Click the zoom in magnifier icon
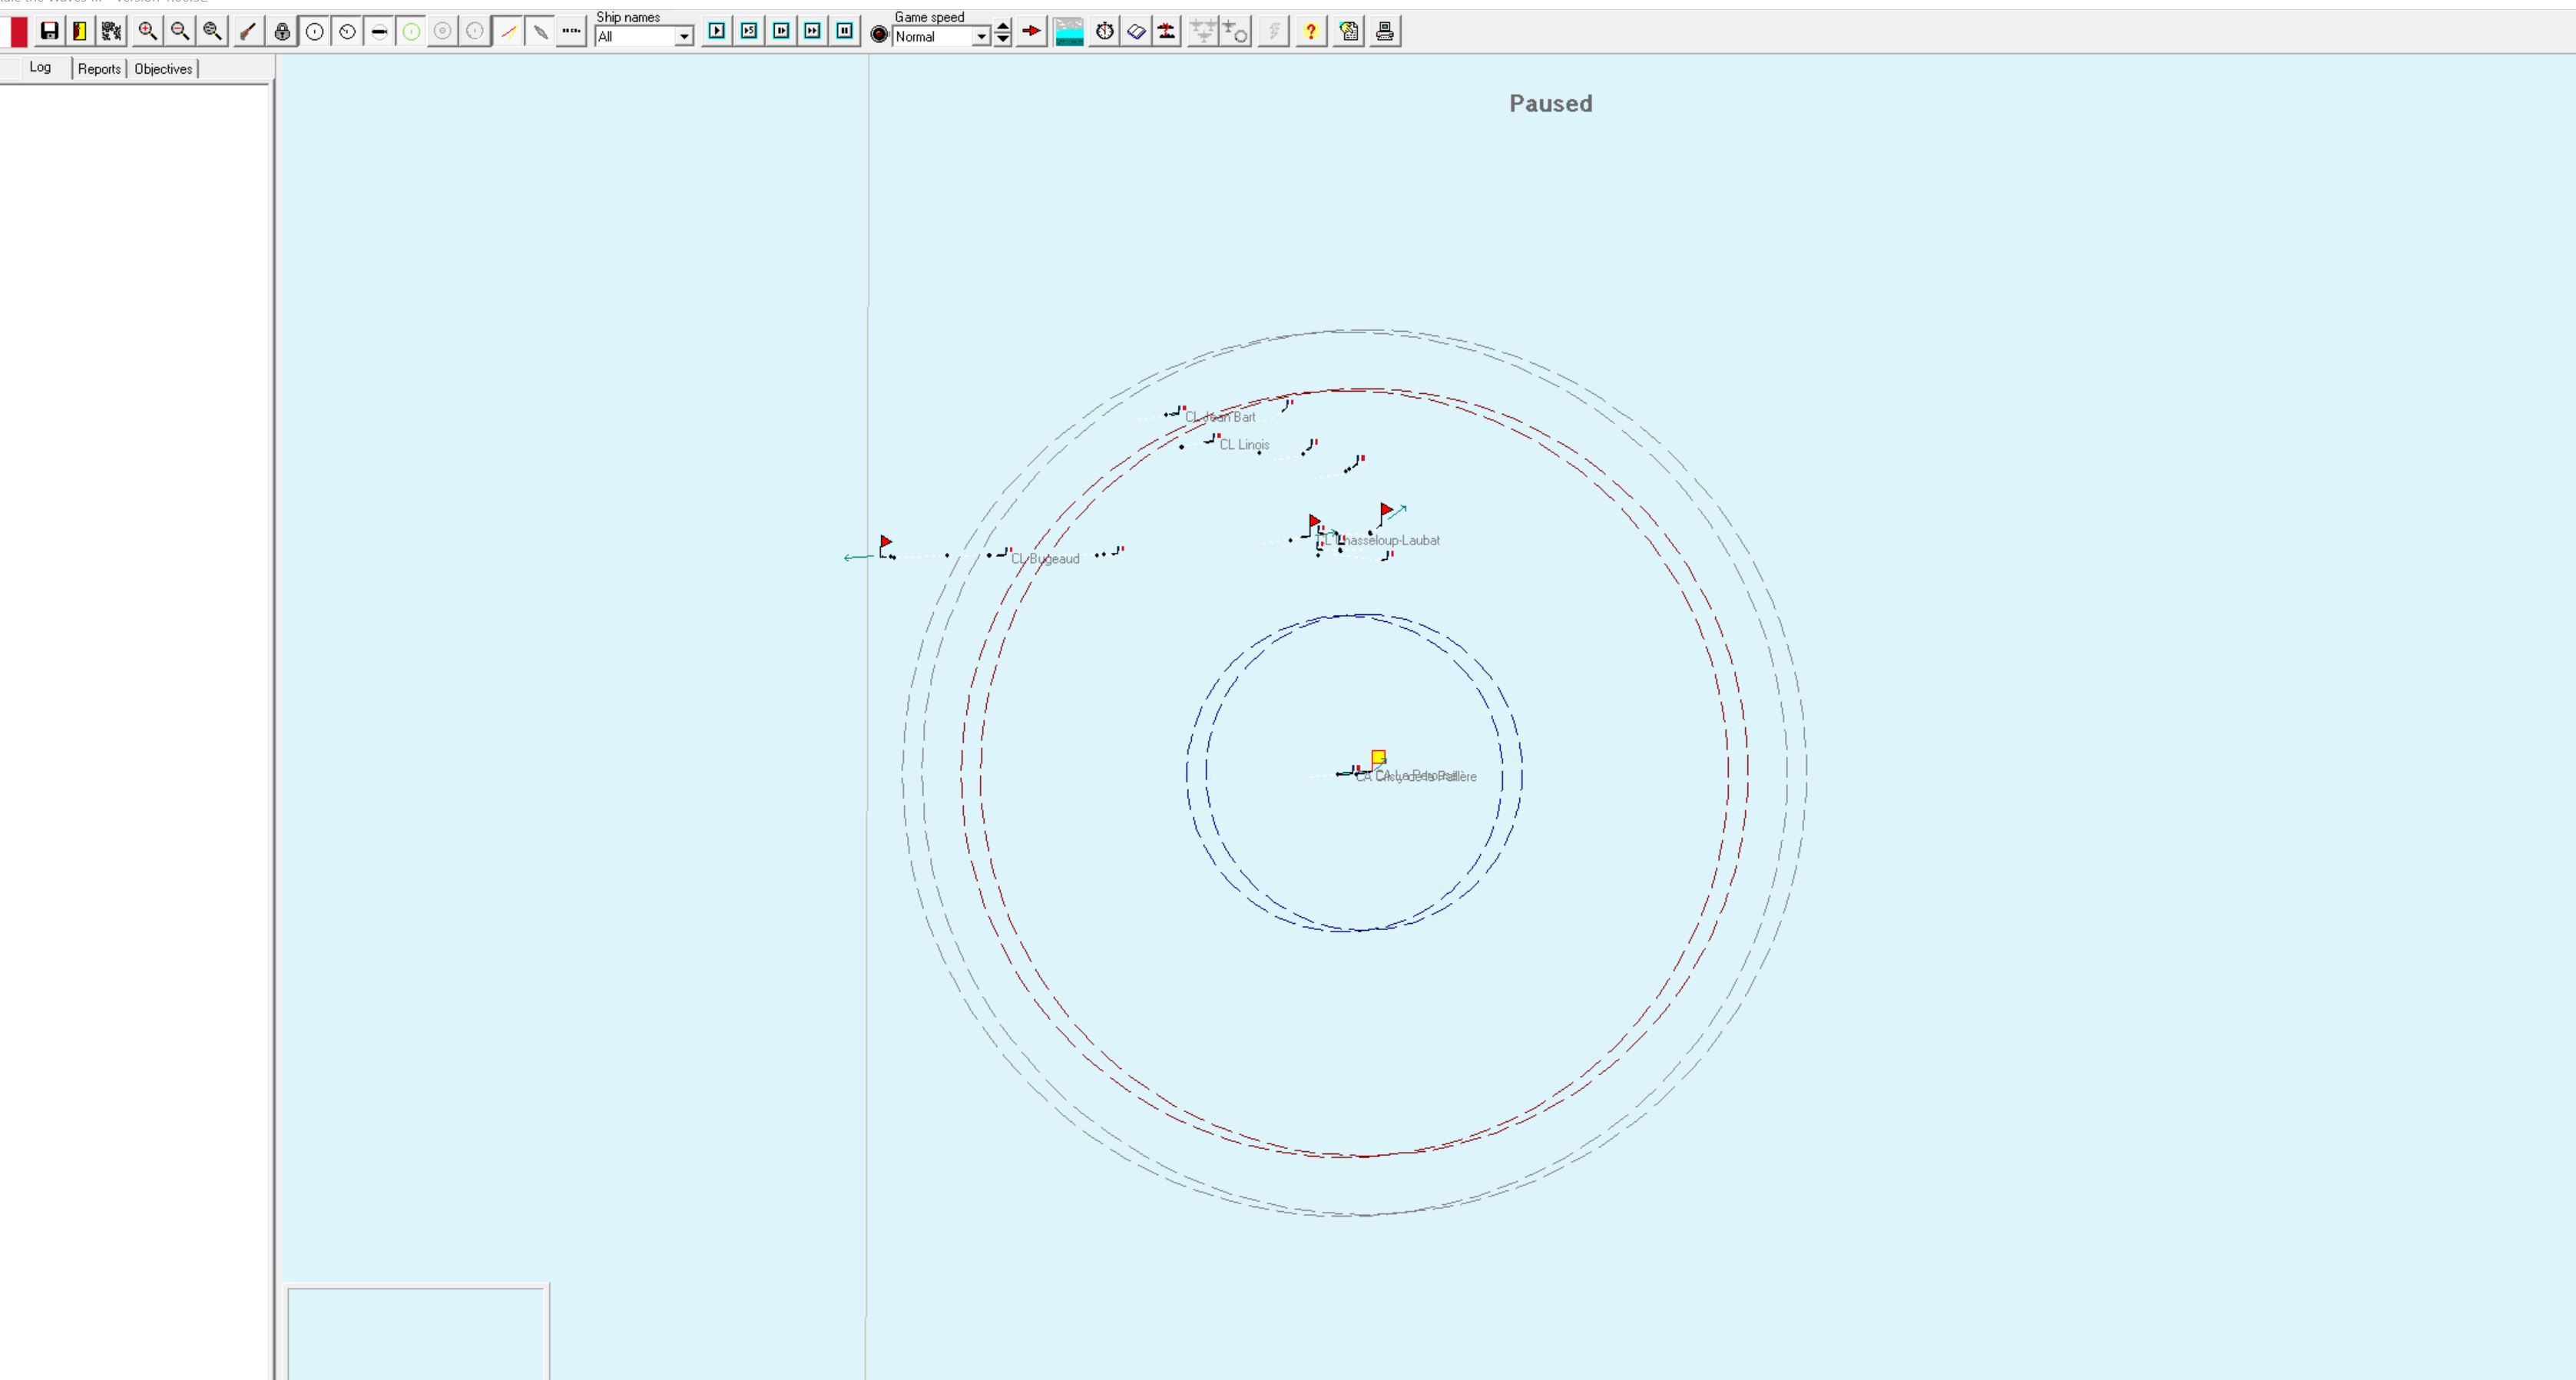Viewport: 2576px width, 1380px height. [x=147, y=31]
